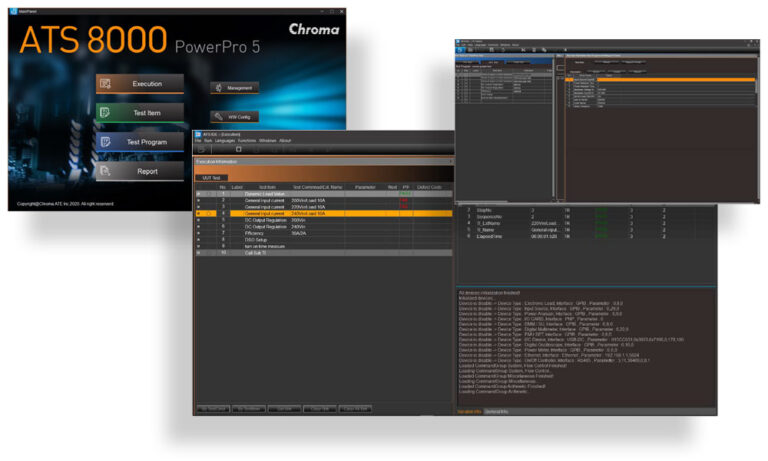Click the Management gear icon
This screenshot has height=461, width=768.
(x=218, y=88)
